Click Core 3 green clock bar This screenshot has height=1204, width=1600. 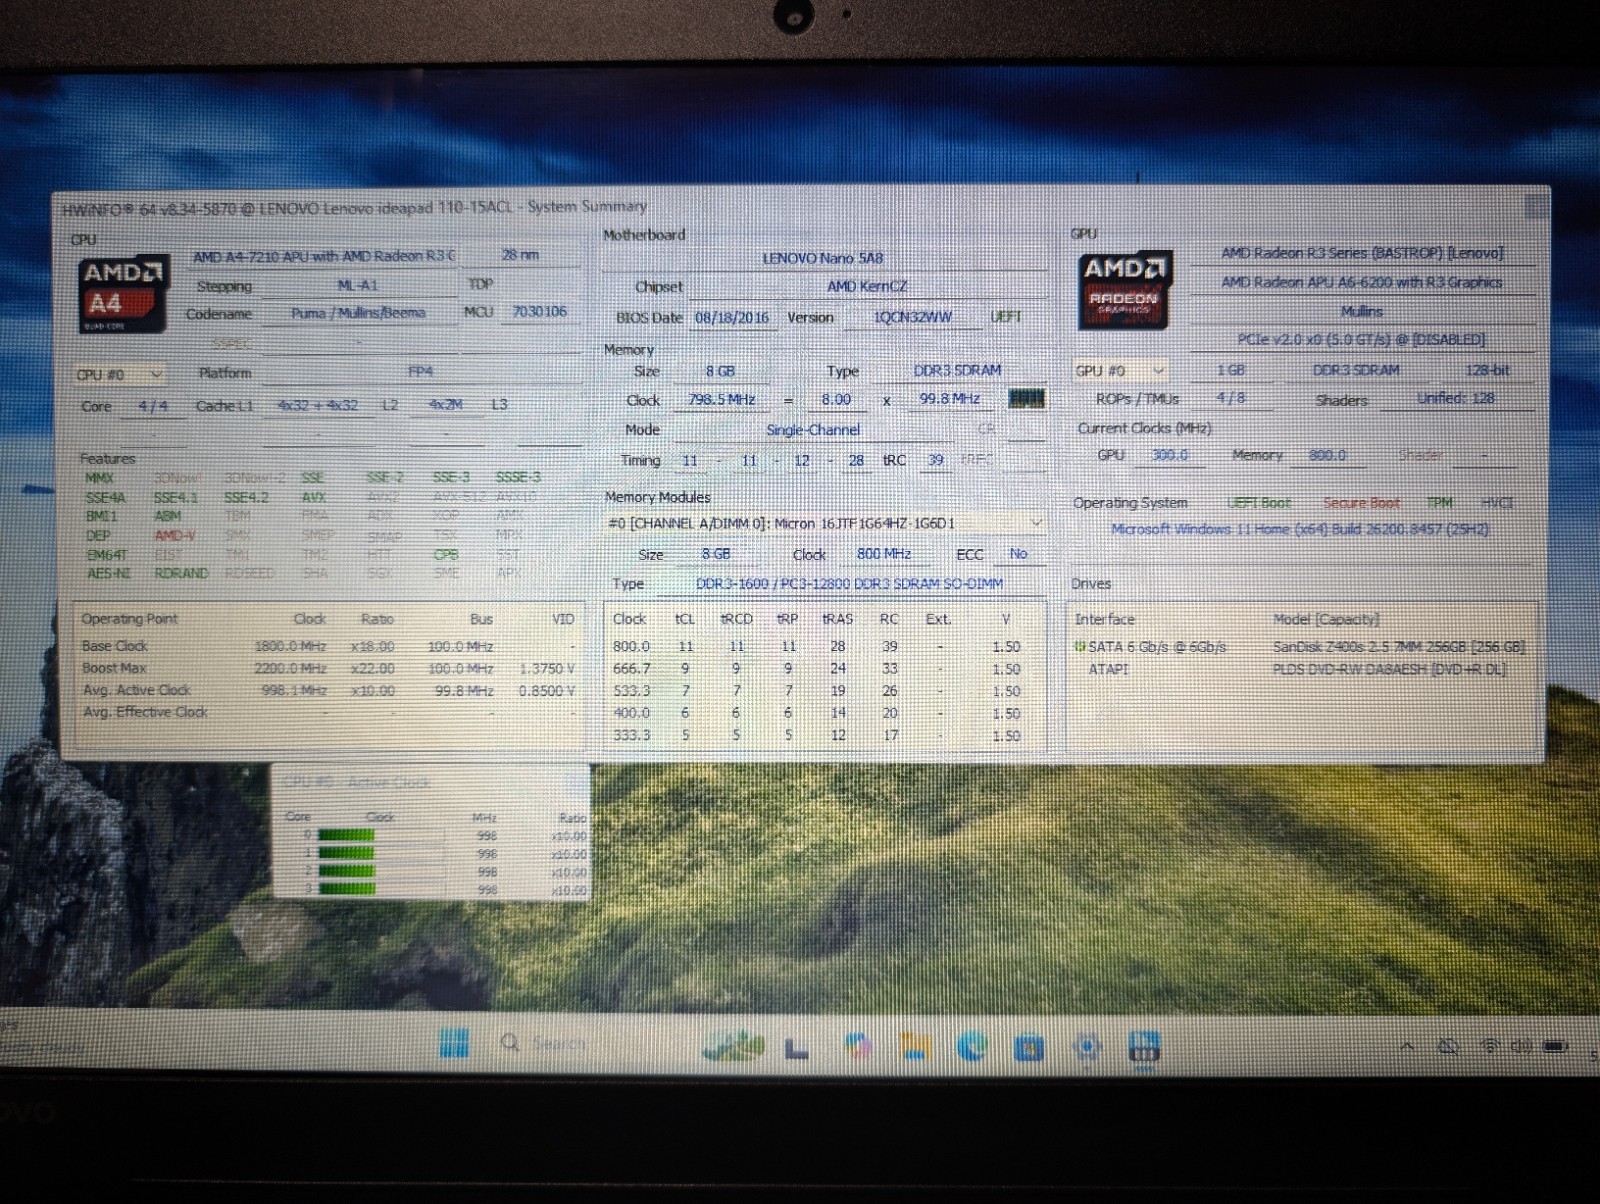(345, 889)
